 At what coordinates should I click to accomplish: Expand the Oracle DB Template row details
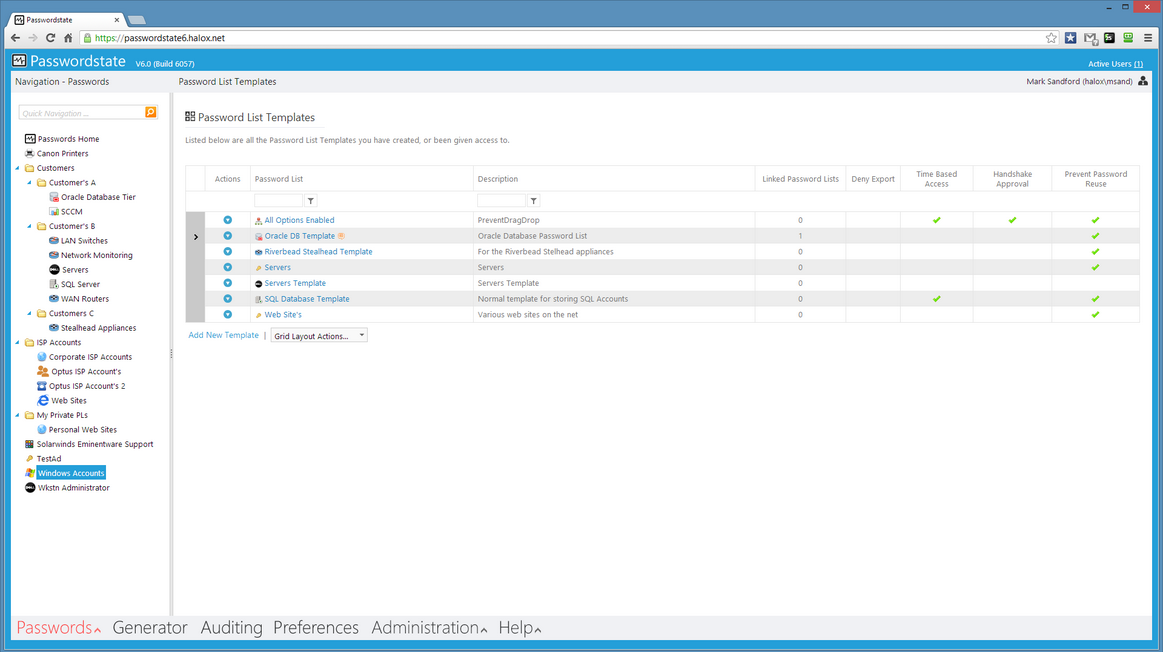[196, 237]
